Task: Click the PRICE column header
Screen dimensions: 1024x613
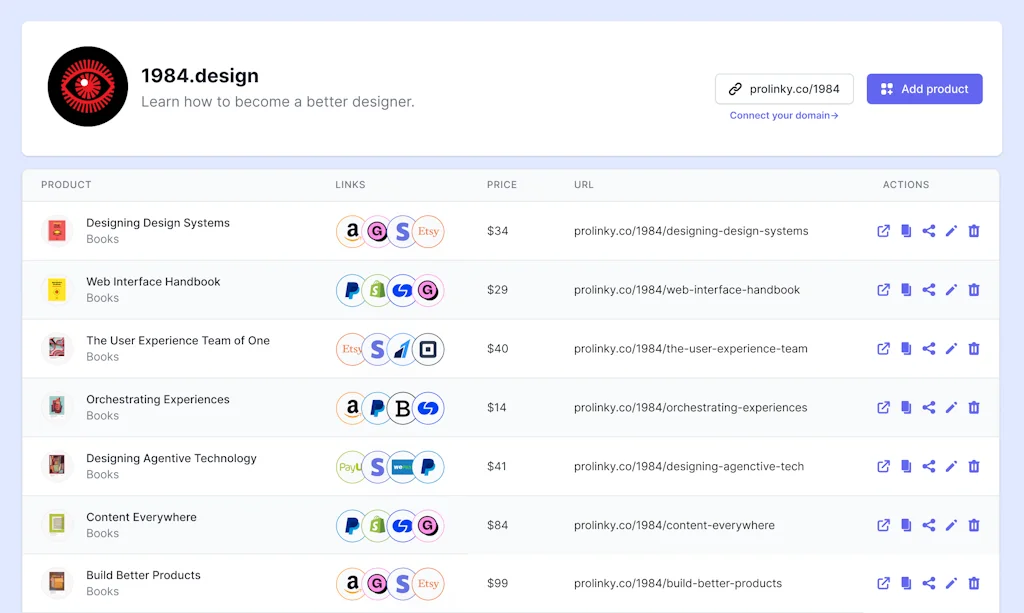Action: tap(502, 184)
